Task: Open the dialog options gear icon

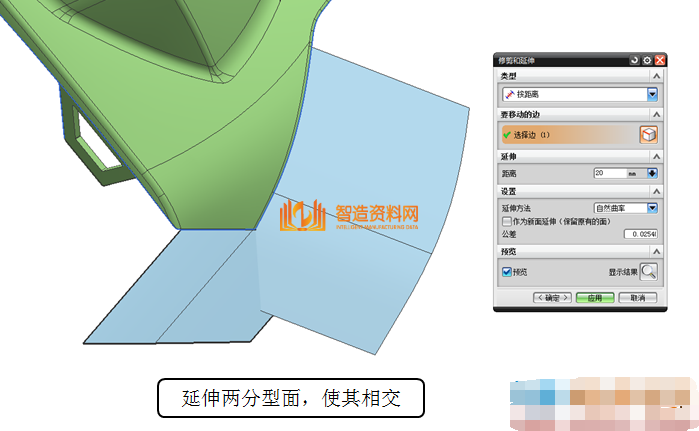Action: [647, 60]
